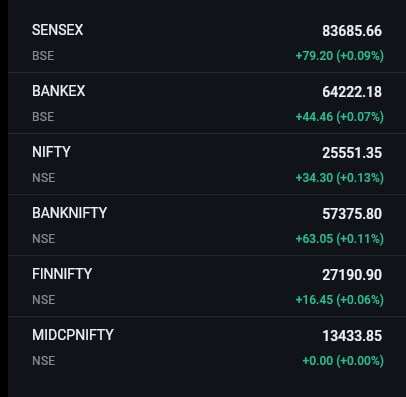Click the SENSEX price 83685.66
This screenshot has width=406, height=397.
(352, 31)
